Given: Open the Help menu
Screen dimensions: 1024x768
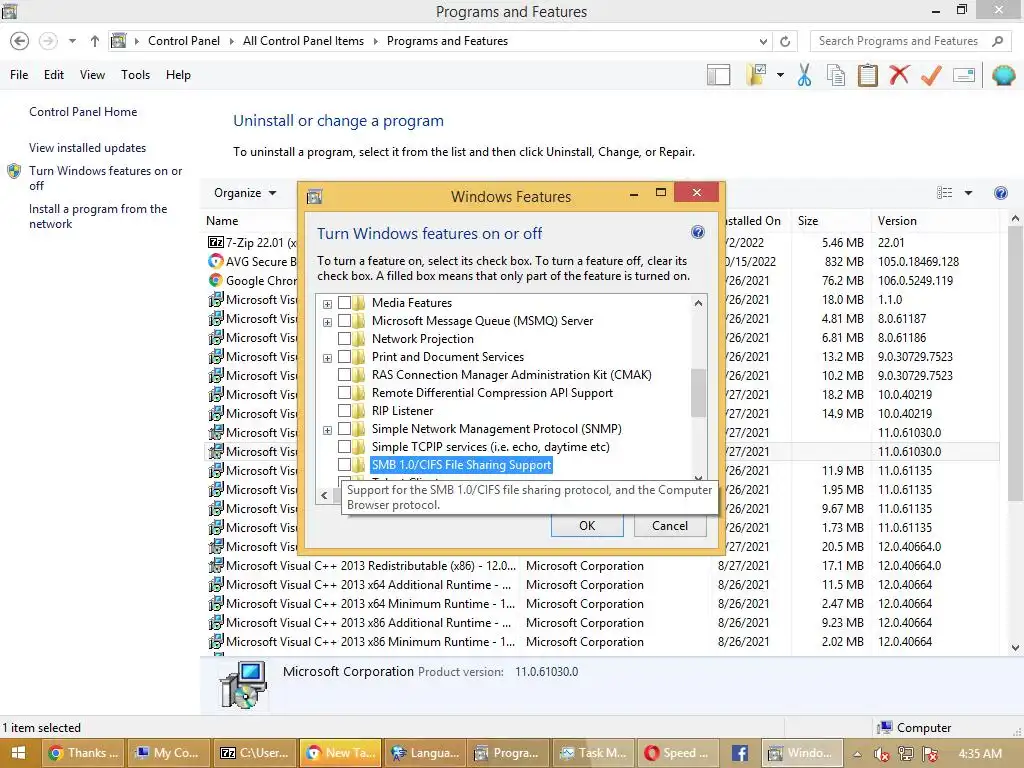Looking at the screenshot, I should tap(178, 75).
